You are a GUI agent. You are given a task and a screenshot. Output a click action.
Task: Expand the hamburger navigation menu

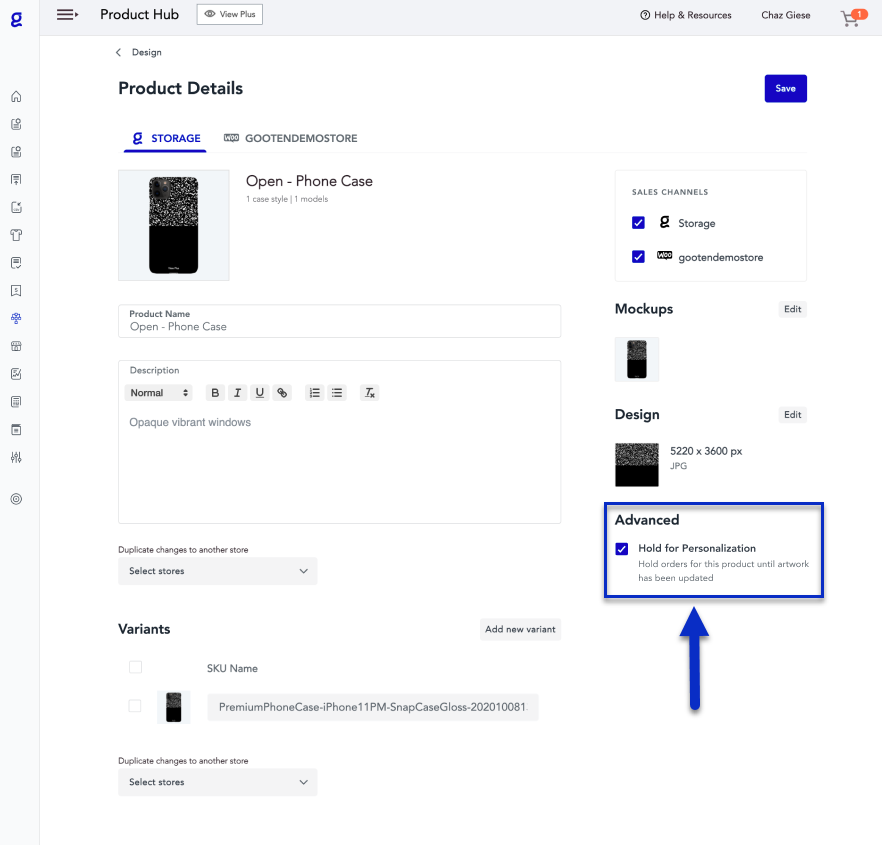click(x=67, y=15)
